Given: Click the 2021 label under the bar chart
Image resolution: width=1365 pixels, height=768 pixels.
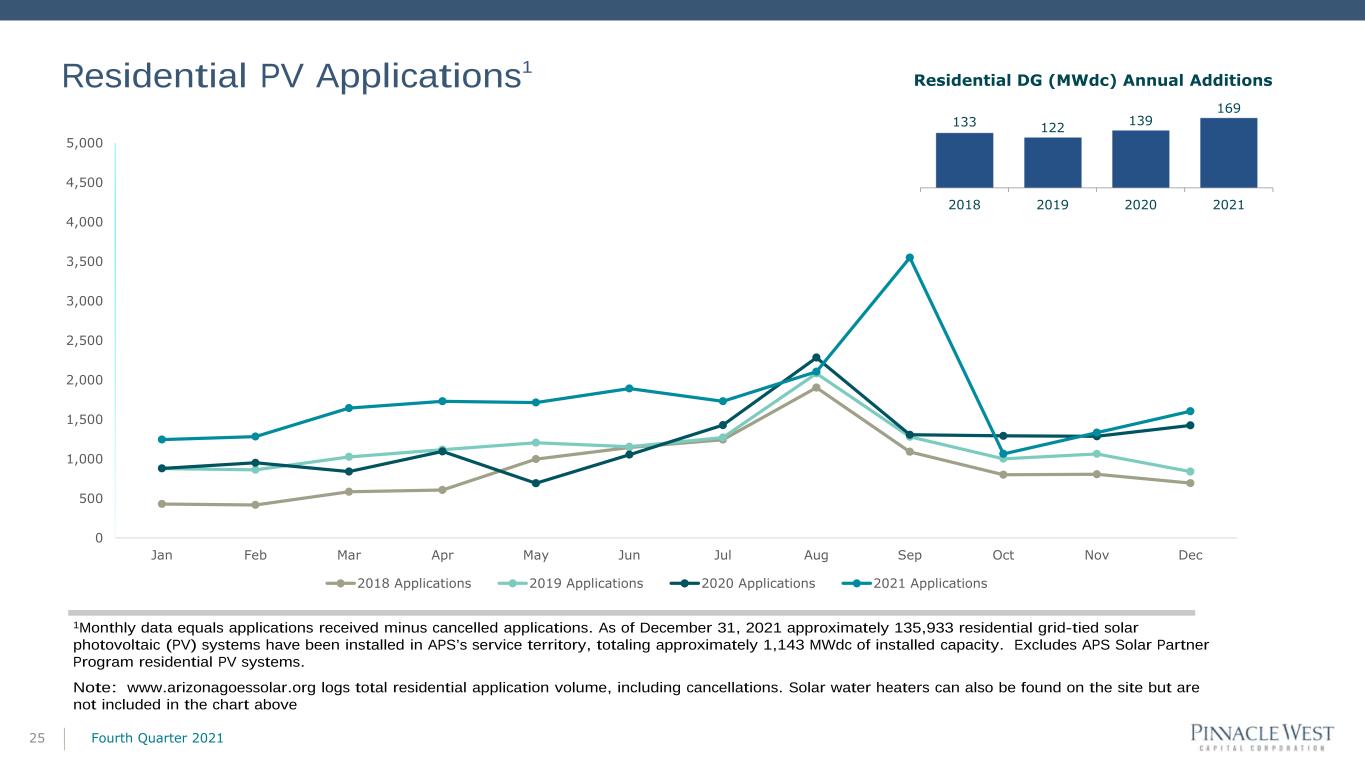Looking at the screenshot, I should (1229, 204).
